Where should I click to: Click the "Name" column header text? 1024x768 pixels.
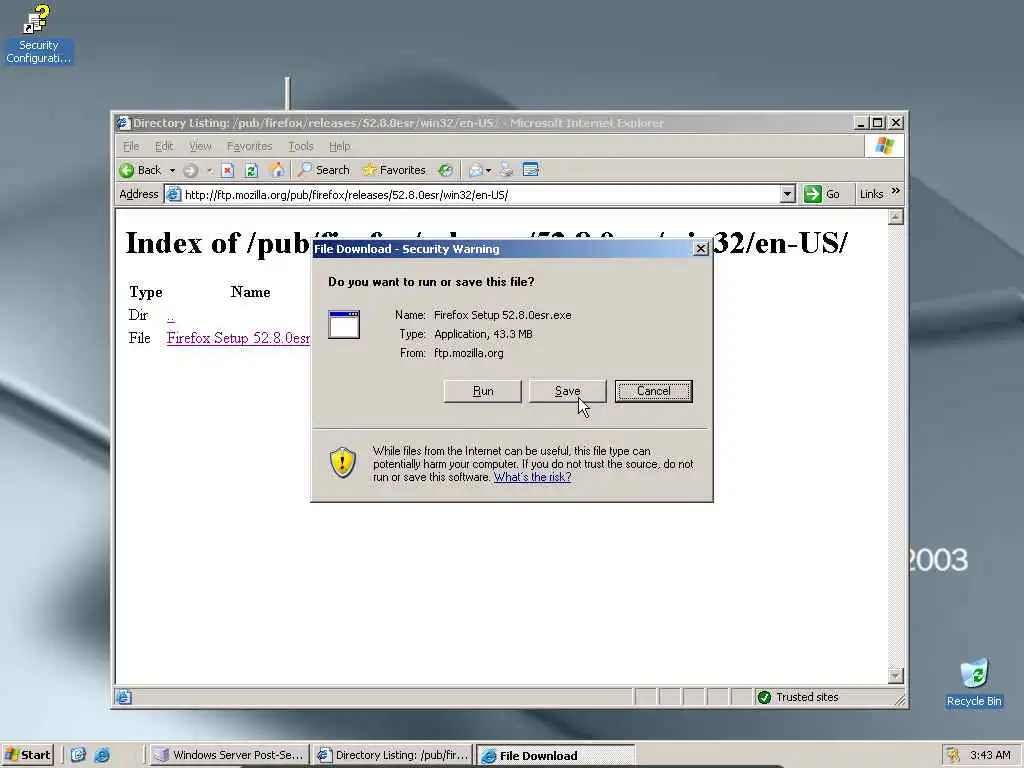tap(250, 292)
